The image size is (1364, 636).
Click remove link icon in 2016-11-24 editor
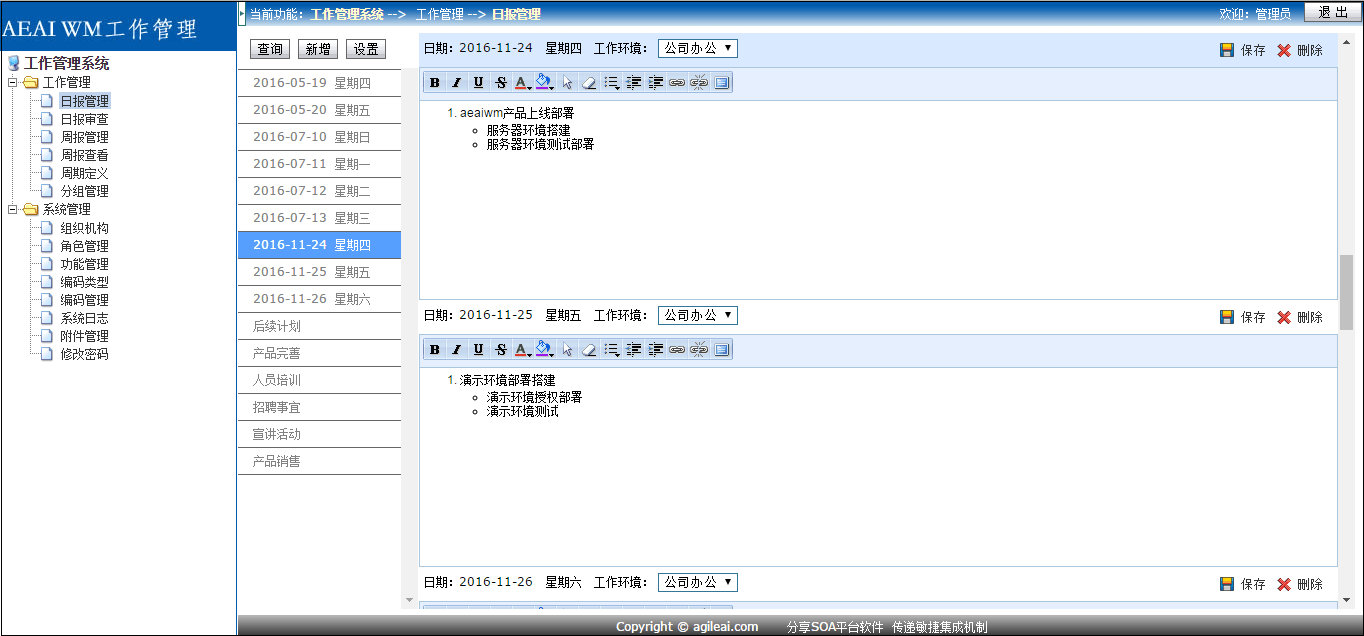point(699,83)
